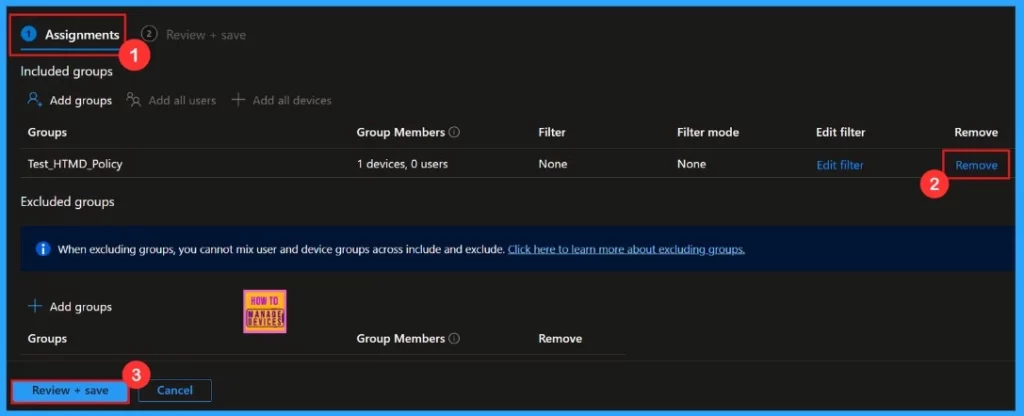Open the 'Click here to learn more about excluding groups' link

coord(626,249)
